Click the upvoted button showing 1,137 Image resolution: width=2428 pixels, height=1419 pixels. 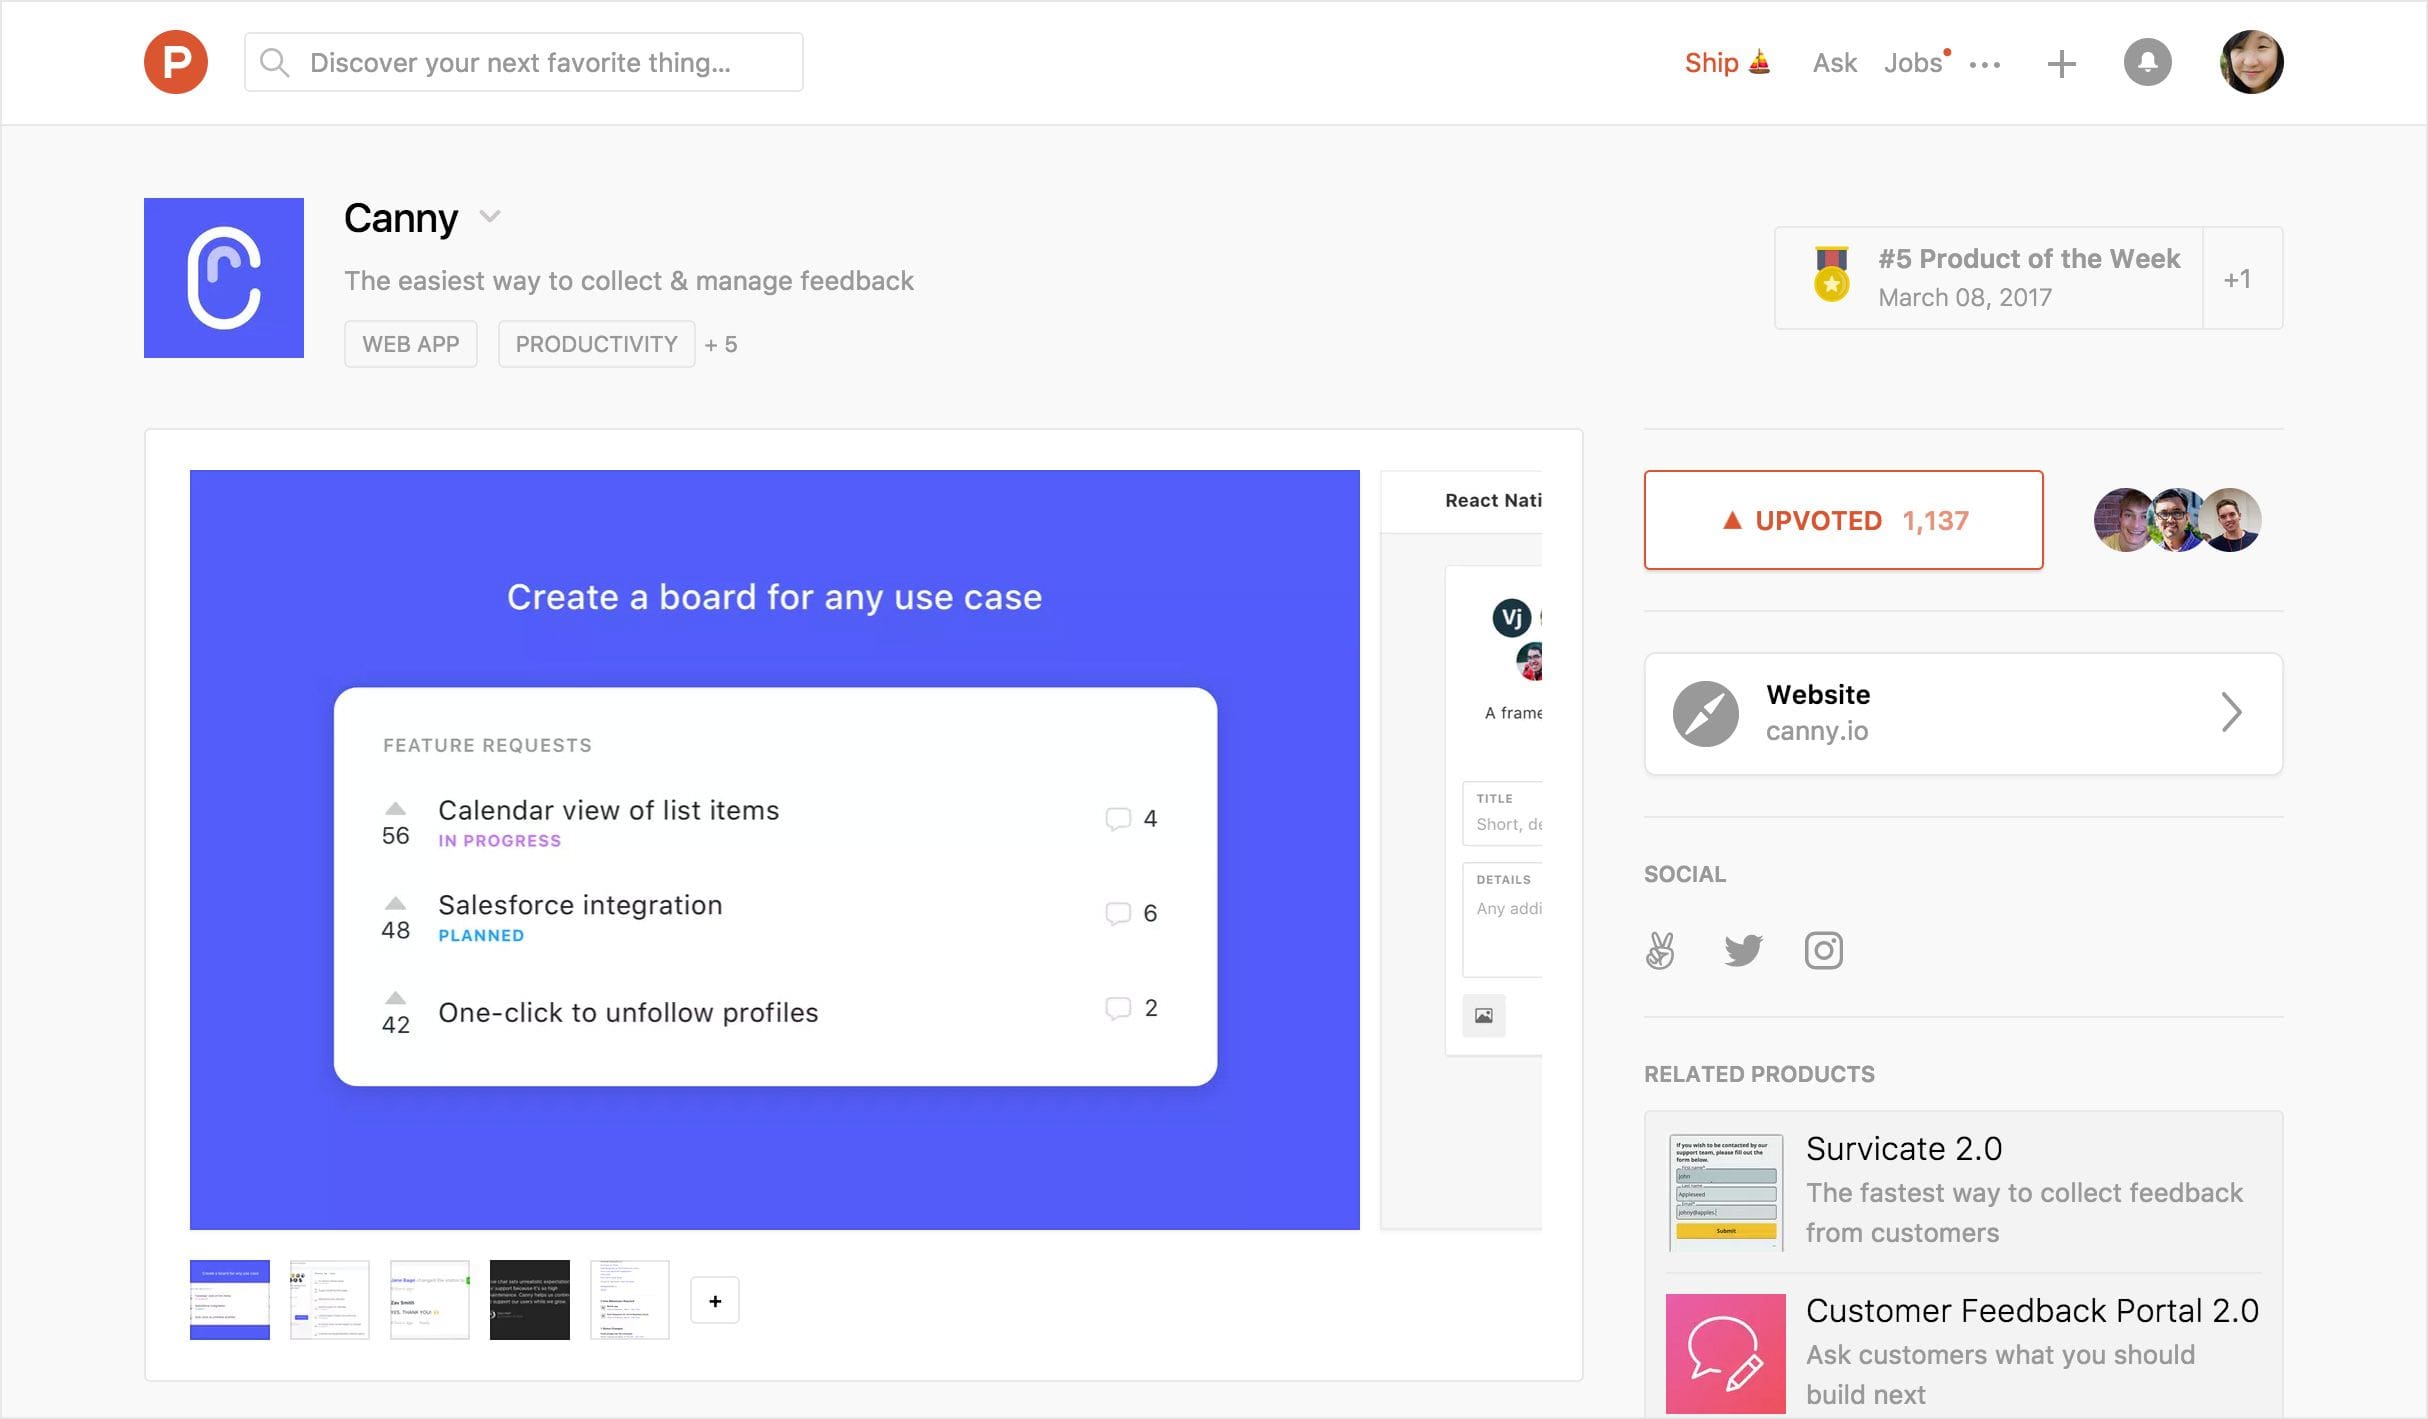point(1842,519)
